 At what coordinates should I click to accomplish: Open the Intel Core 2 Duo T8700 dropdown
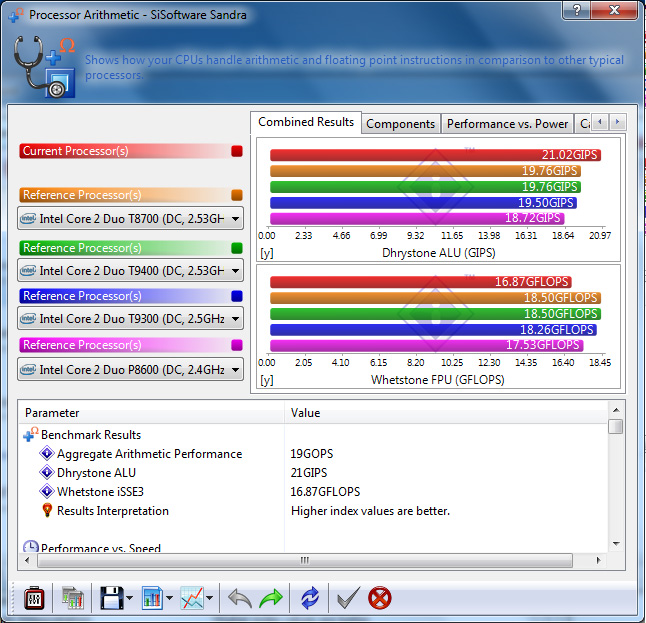click(130, 218)
